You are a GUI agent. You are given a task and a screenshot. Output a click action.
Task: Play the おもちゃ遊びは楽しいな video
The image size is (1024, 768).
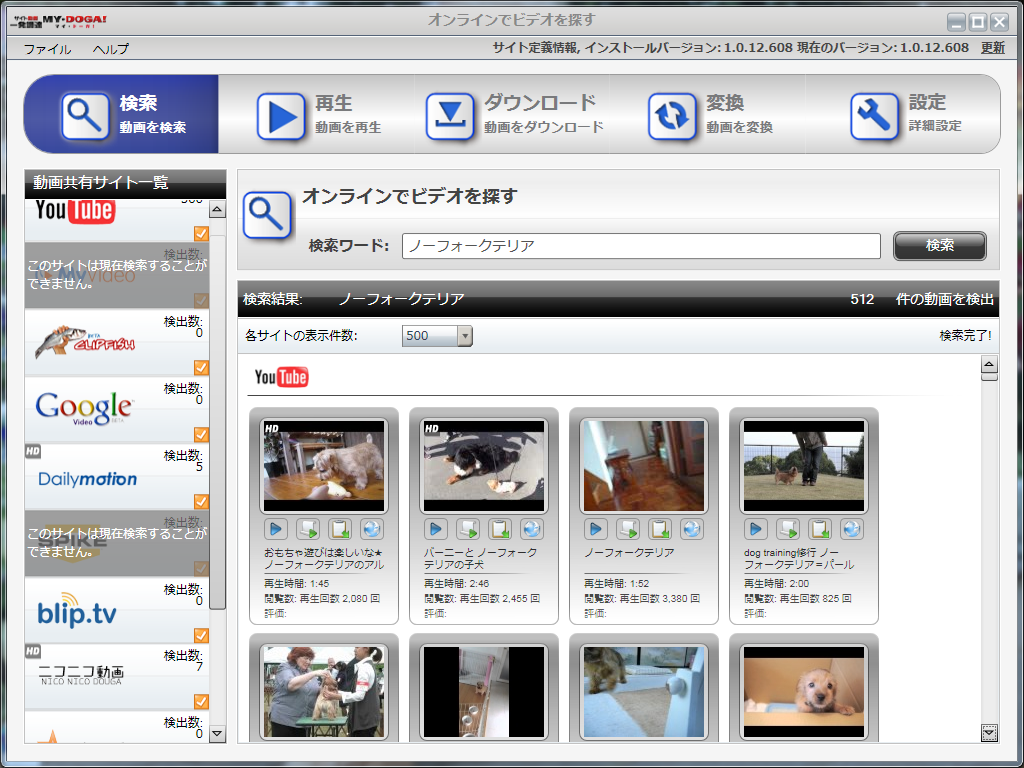pos(276,528)
